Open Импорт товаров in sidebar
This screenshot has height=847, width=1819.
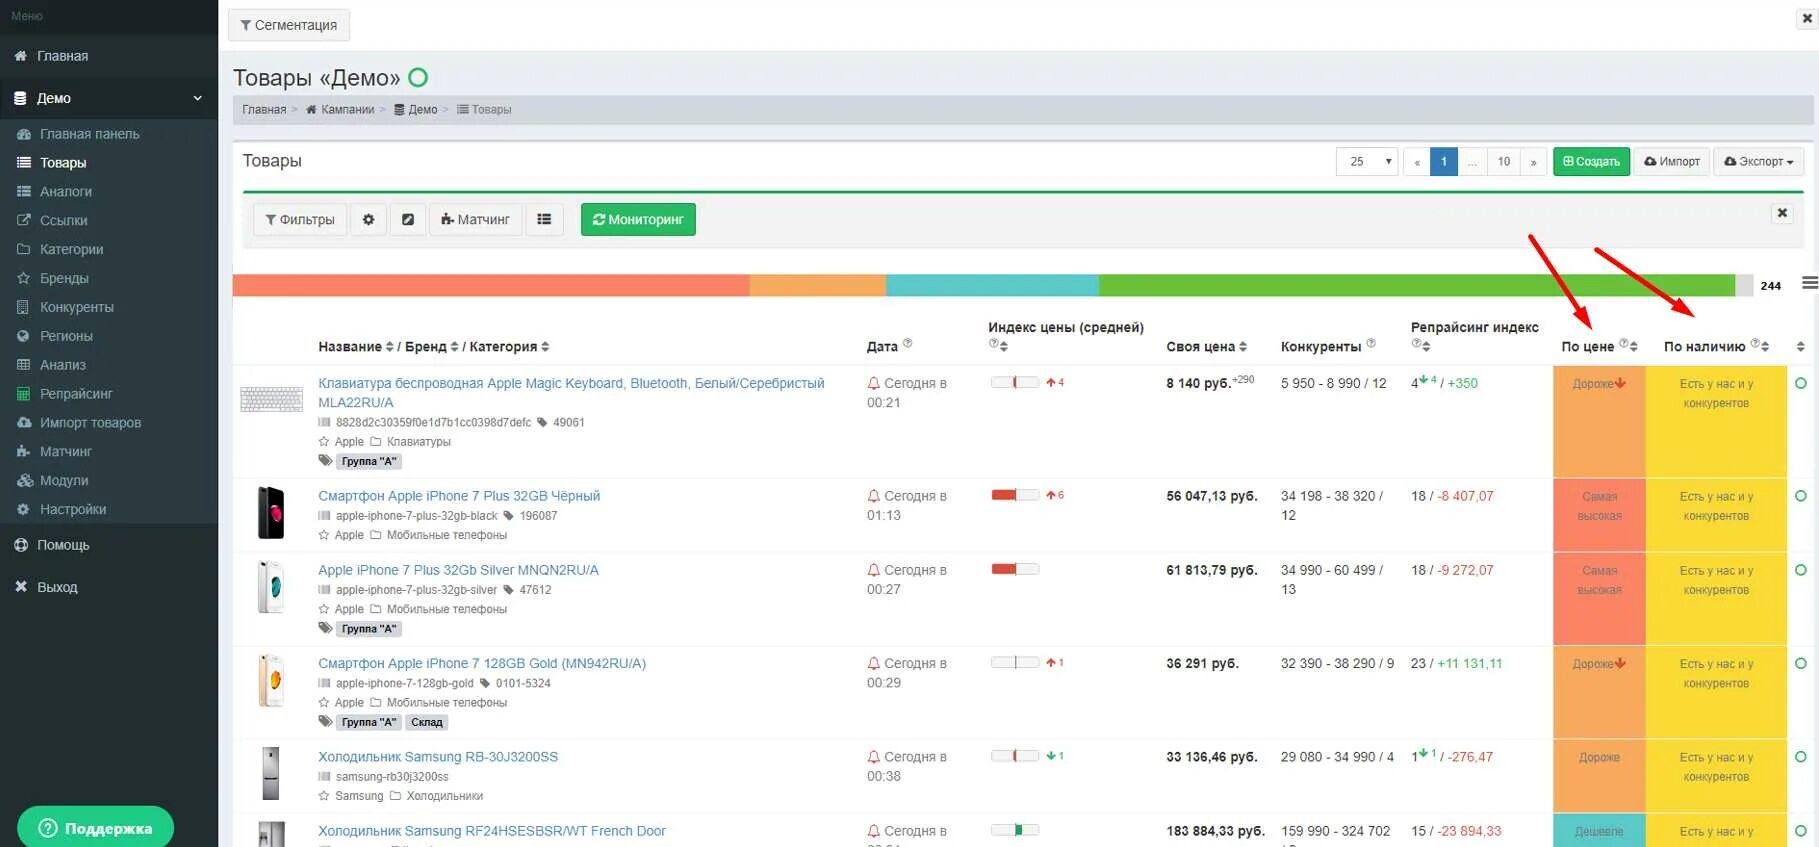tap(90, 423)
